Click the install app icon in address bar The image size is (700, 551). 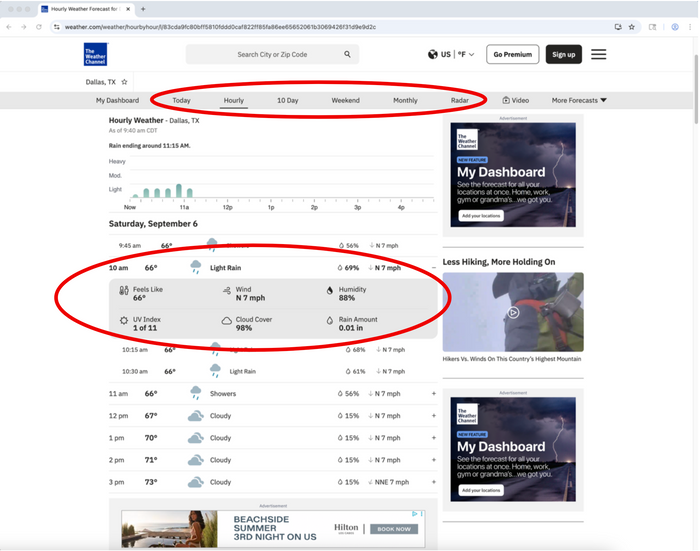618,27
